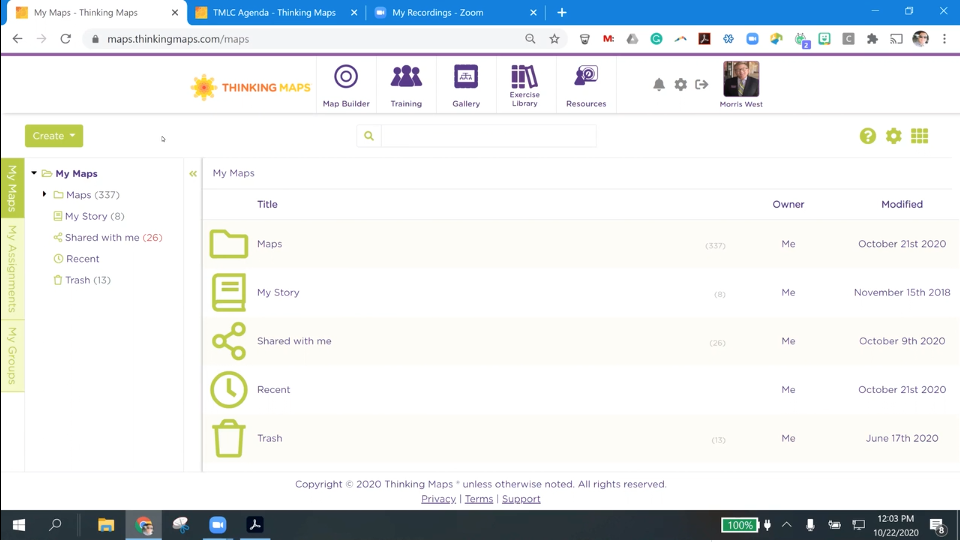The width and height of the screenshot is (960, 542).
Task: Open the Trash bin icon in list
Action: pyautogui.click(x=228, y=438)
